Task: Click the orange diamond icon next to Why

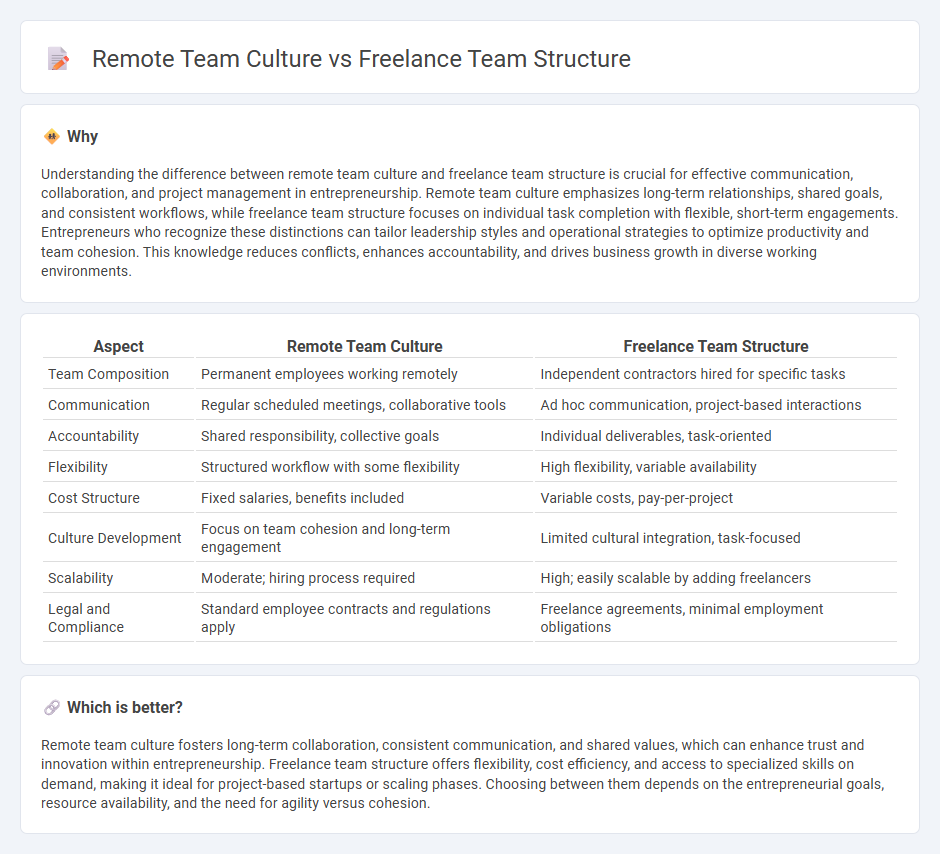Action: (52, 137)
